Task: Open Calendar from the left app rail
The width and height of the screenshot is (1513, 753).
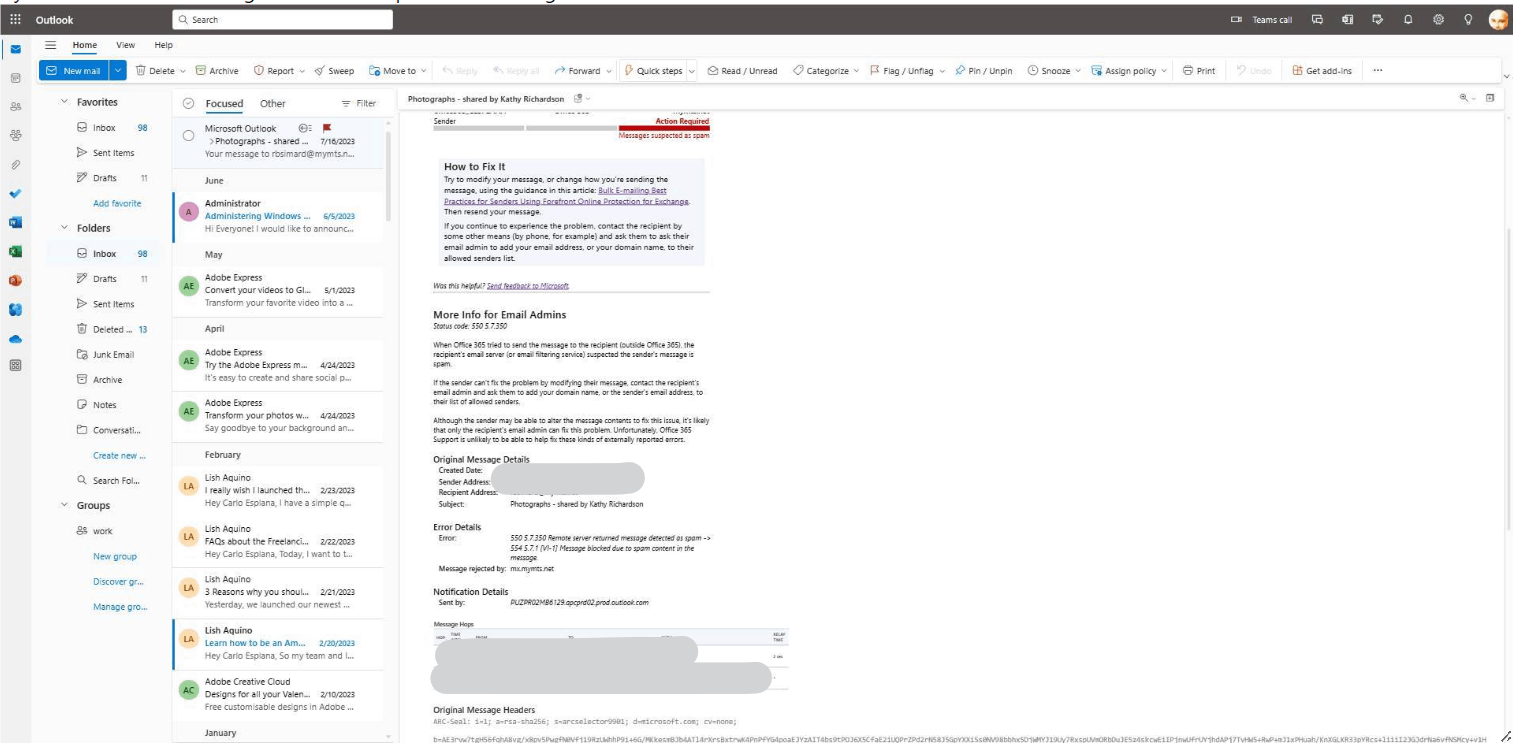Action: tap(15, 77)
